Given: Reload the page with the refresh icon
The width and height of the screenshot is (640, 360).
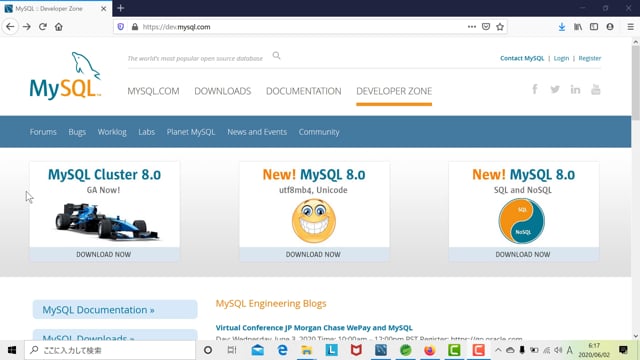Looking at the screenshot, I should tap(42, 27).
